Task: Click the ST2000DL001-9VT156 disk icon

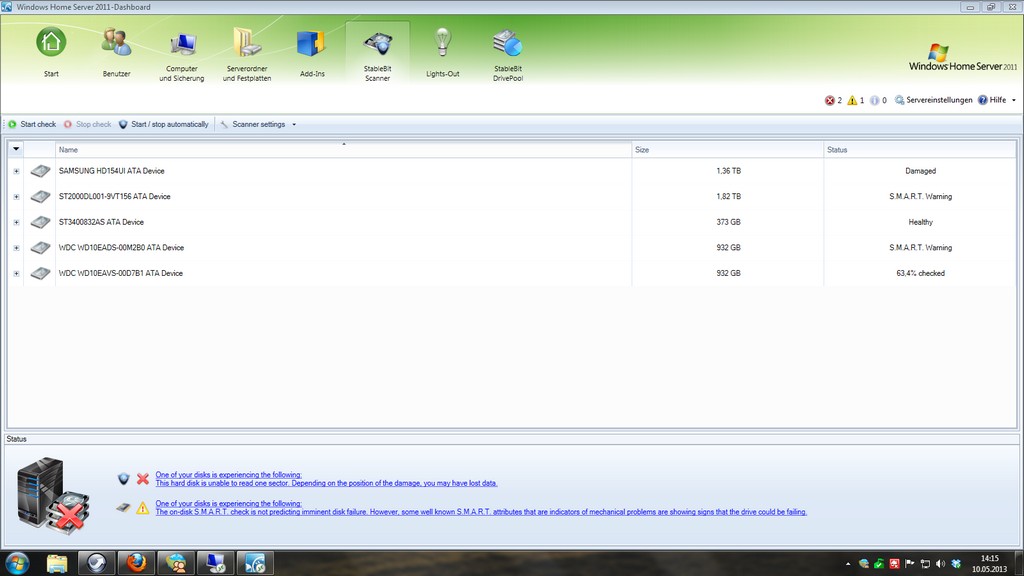Action: (40, 197)
